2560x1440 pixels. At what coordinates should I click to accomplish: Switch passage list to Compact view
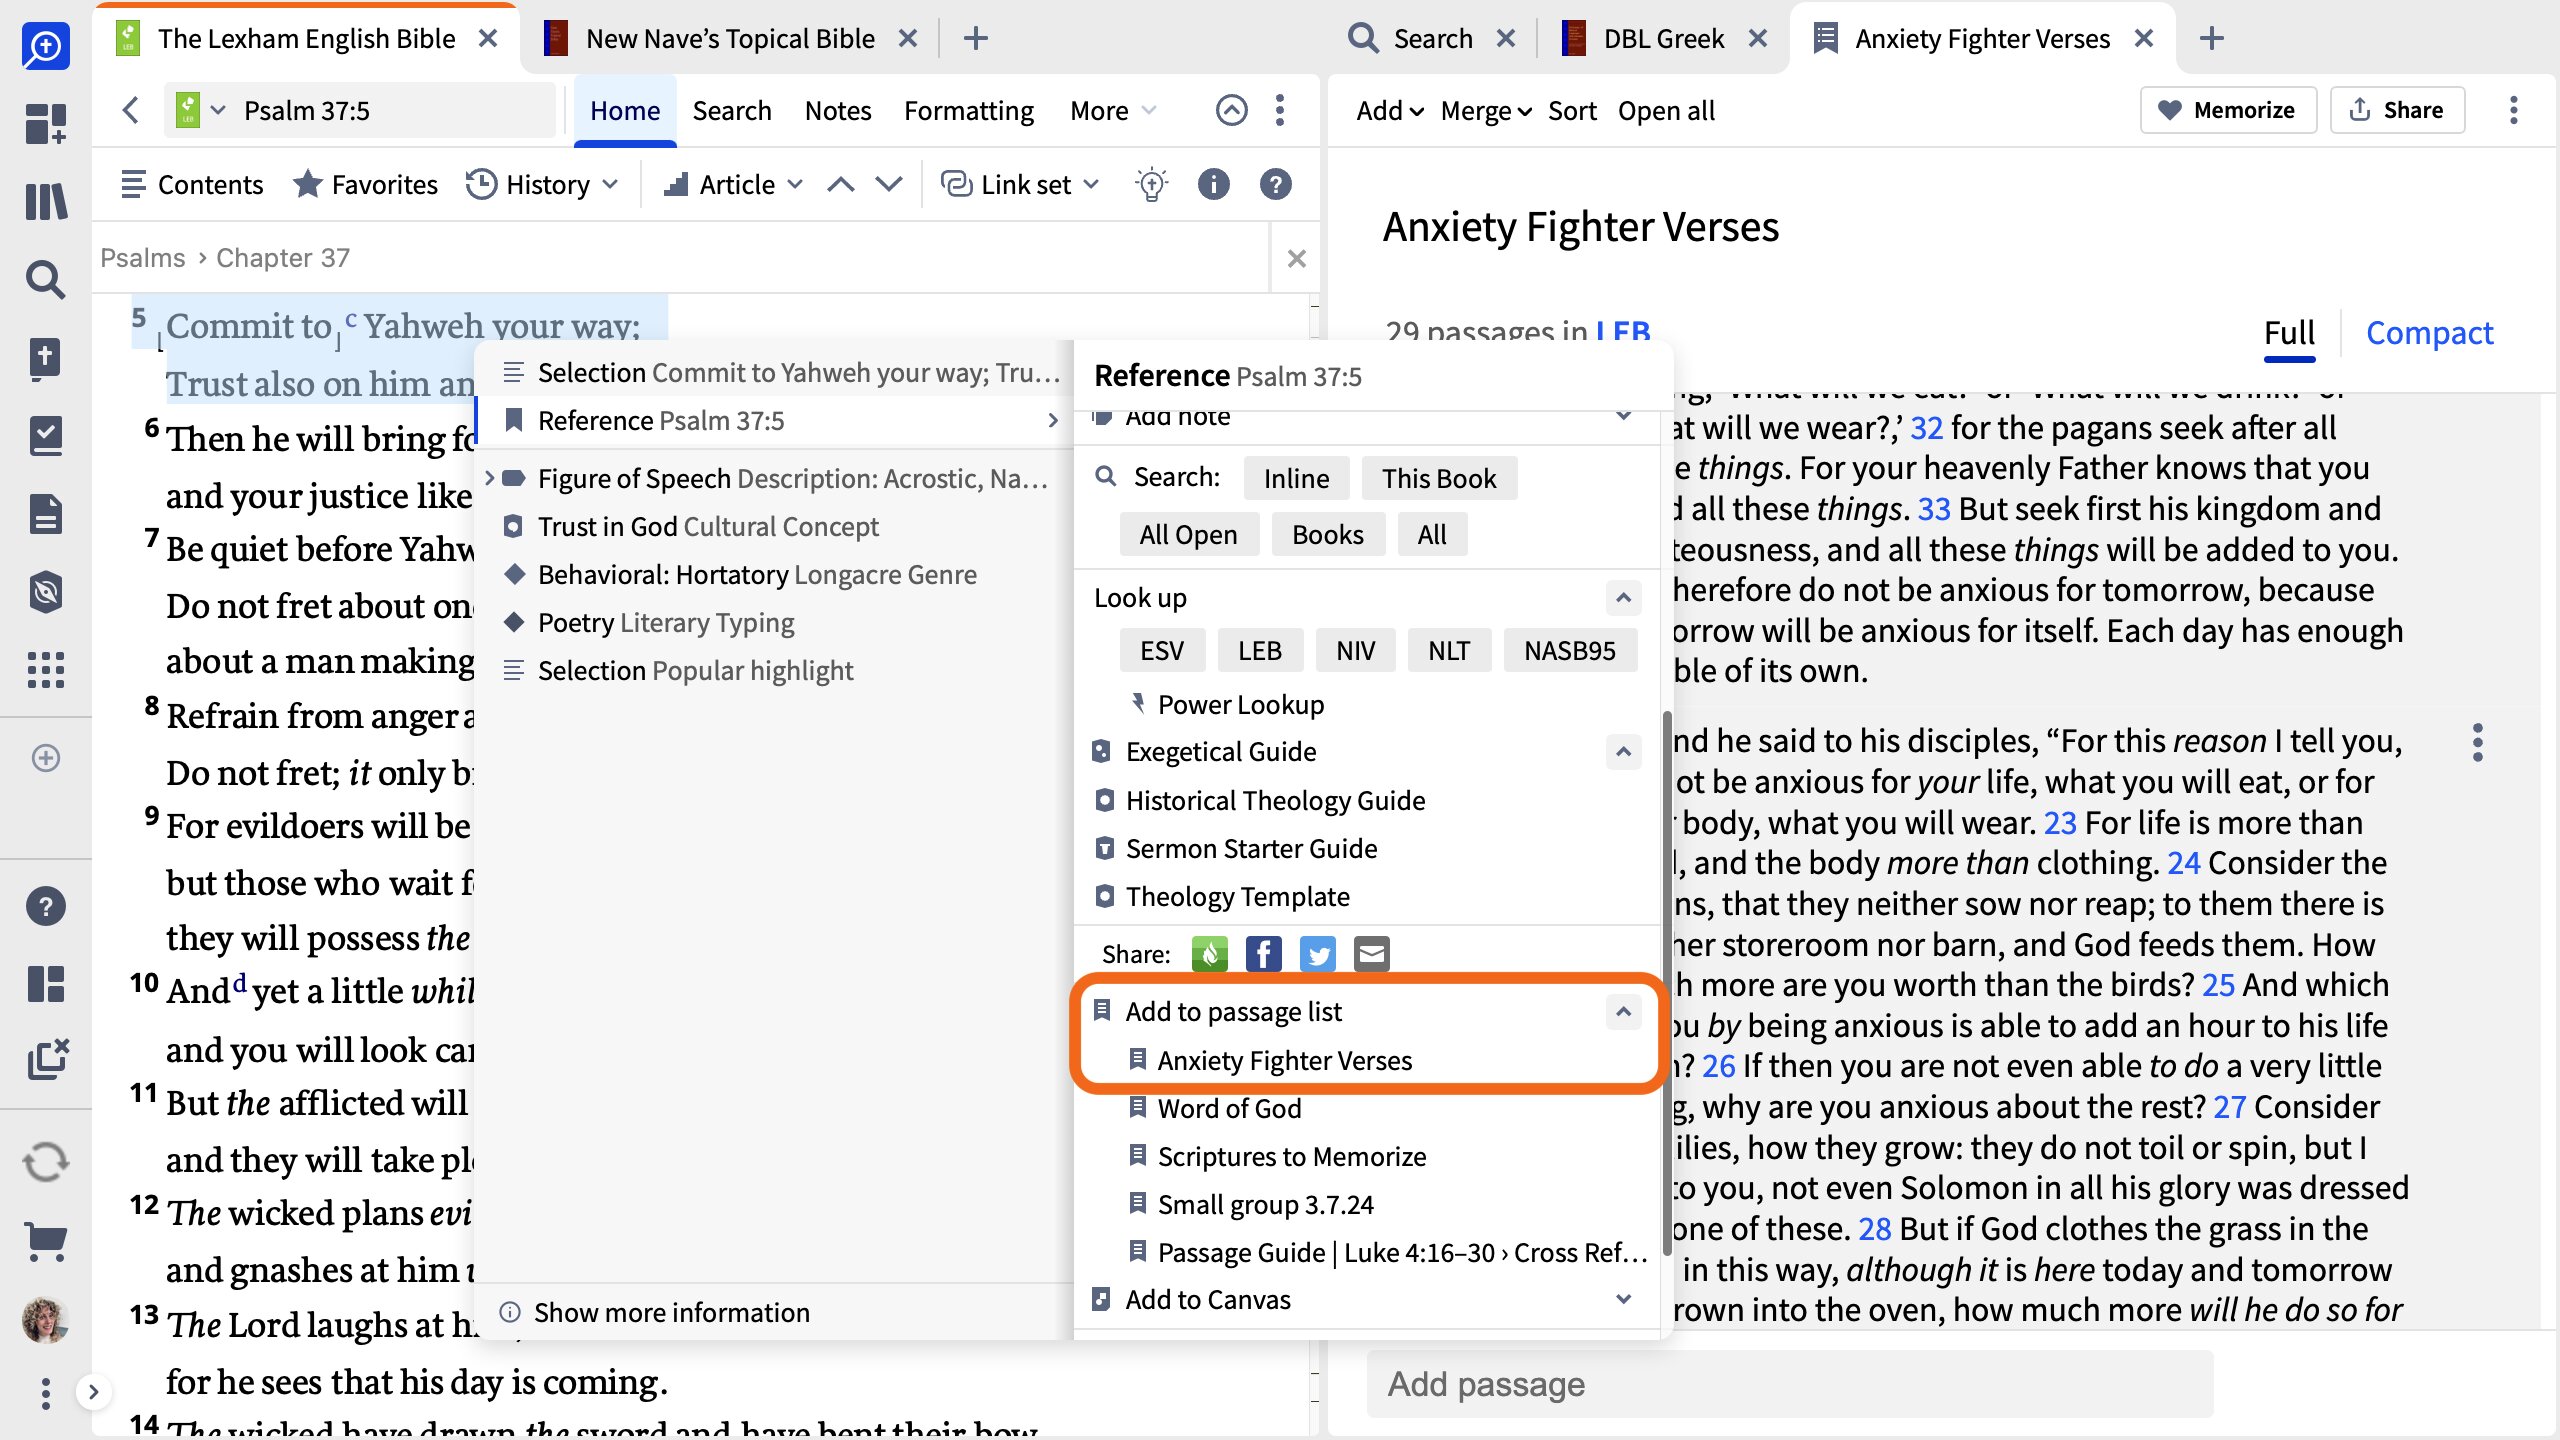(x=2430, y=333)
